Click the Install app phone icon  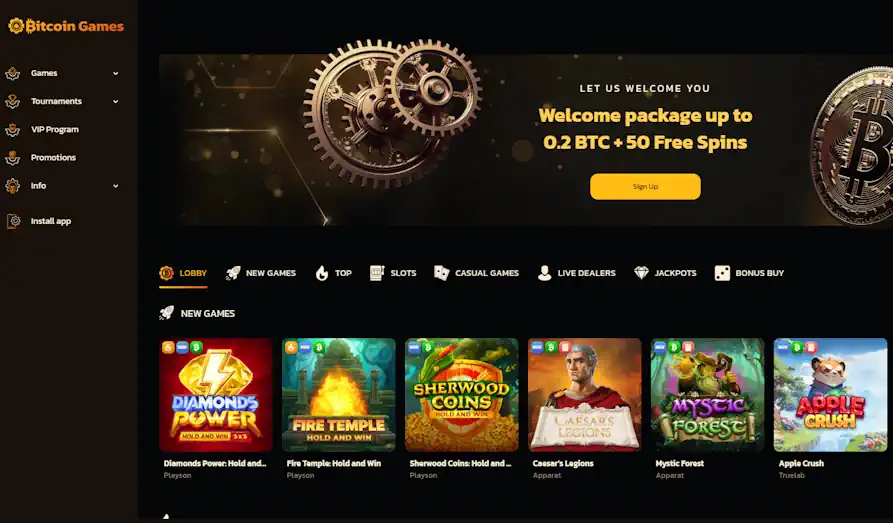pos(14,221)
